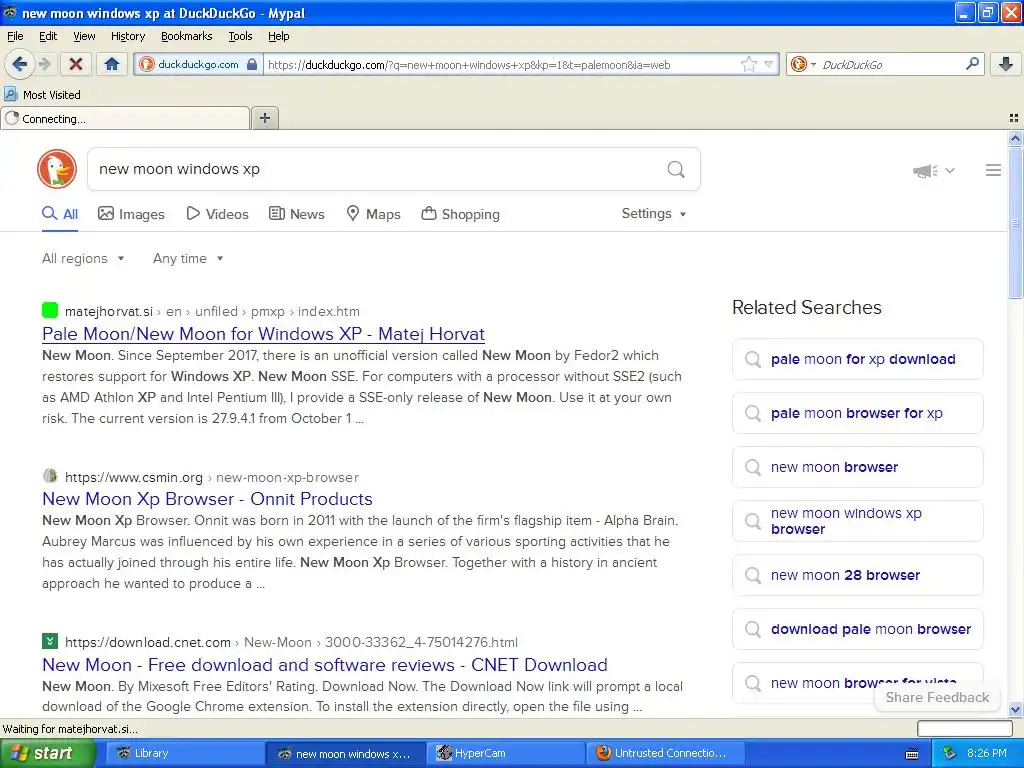This screenshot has height=768, width=1024.
Task: Open the Home page button
Action: pos(112,64)
